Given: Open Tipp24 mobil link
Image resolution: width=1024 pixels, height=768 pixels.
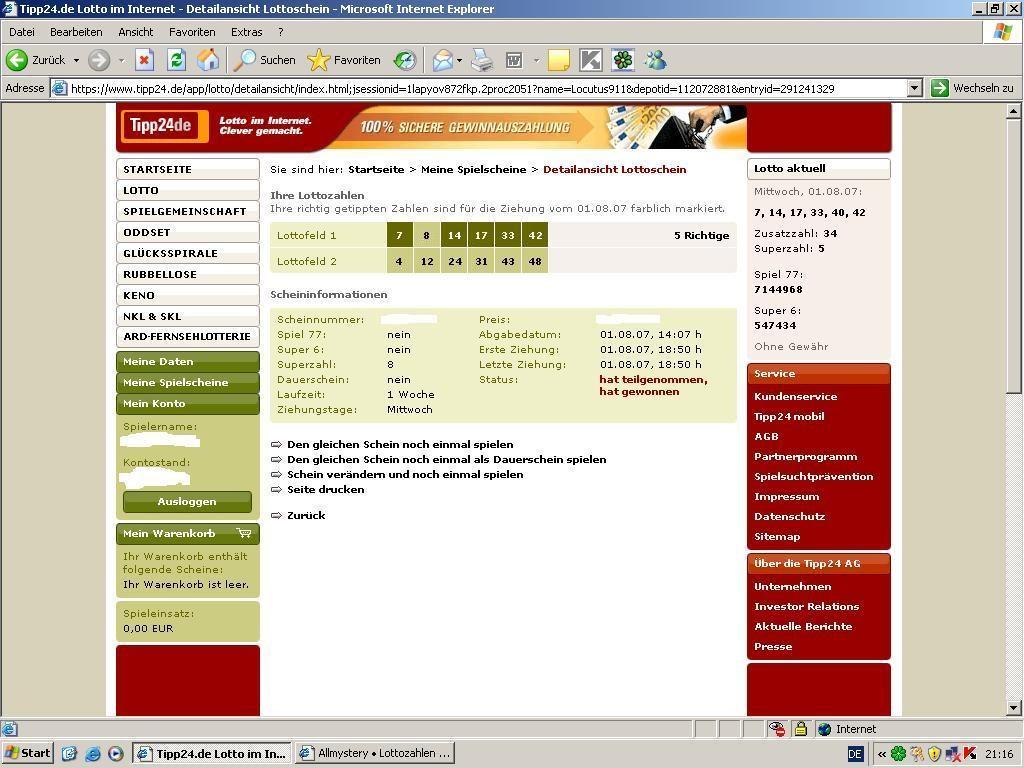Looking at the screenshot, I should (x=789, y=417).
